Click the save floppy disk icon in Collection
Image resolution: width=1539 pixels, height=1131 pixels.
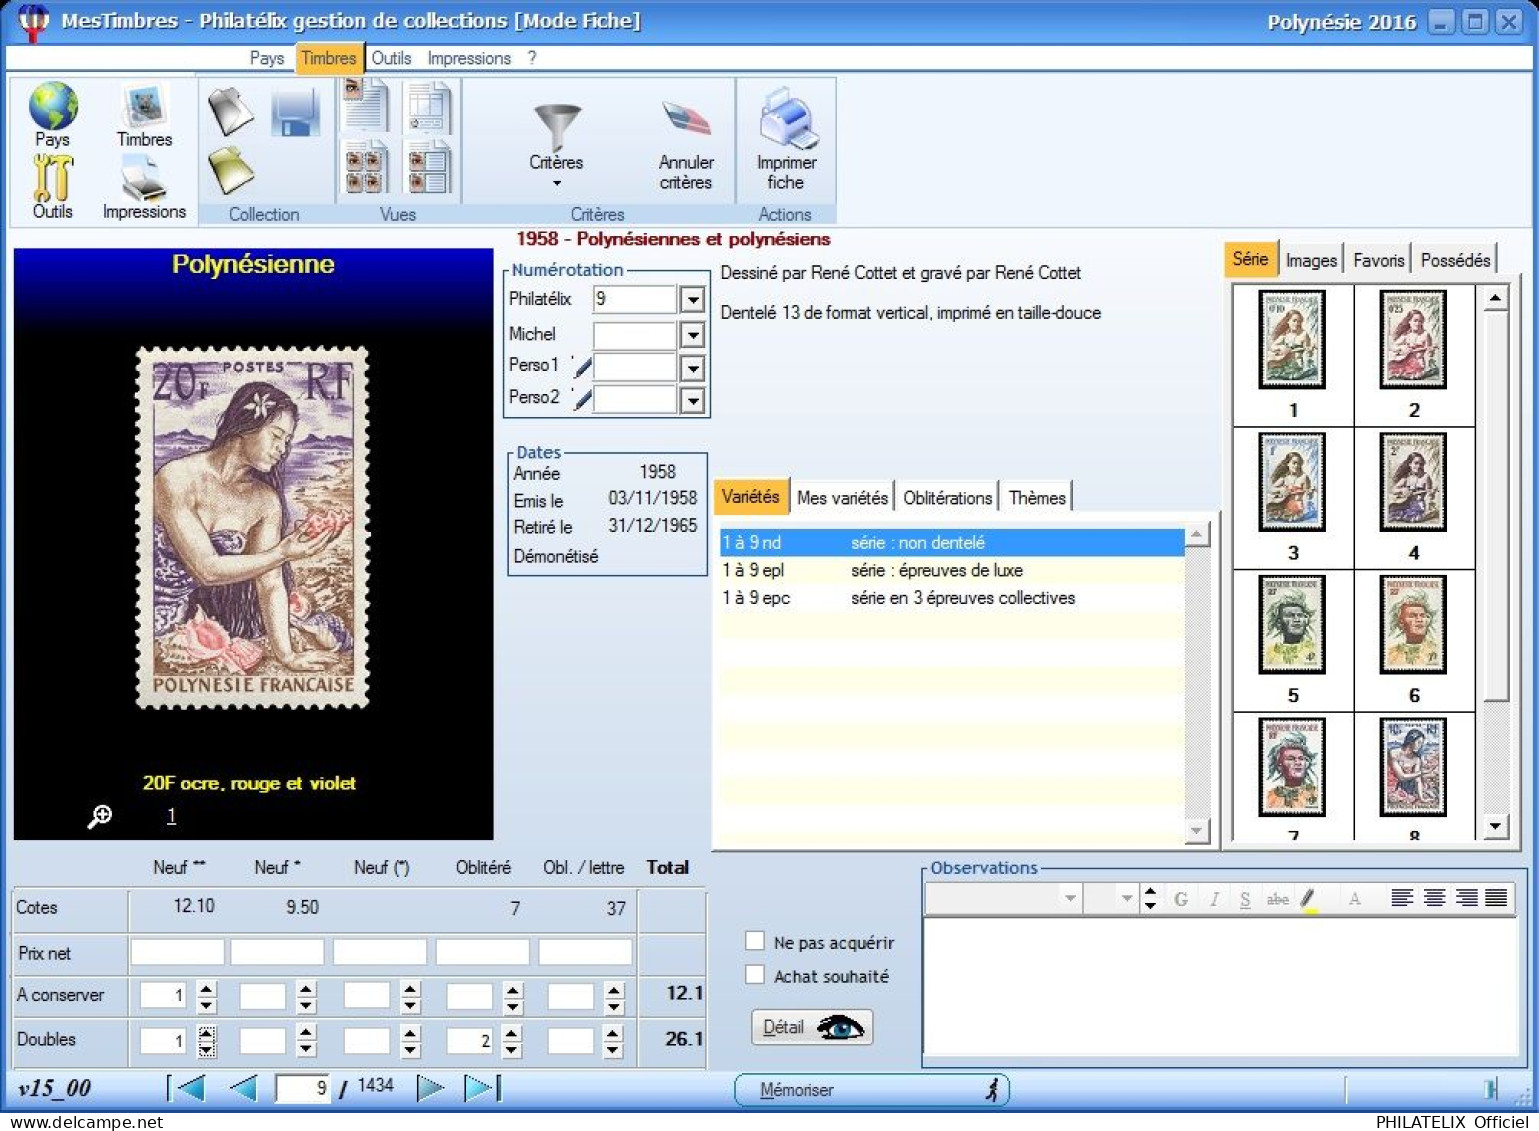click(295, 112)
